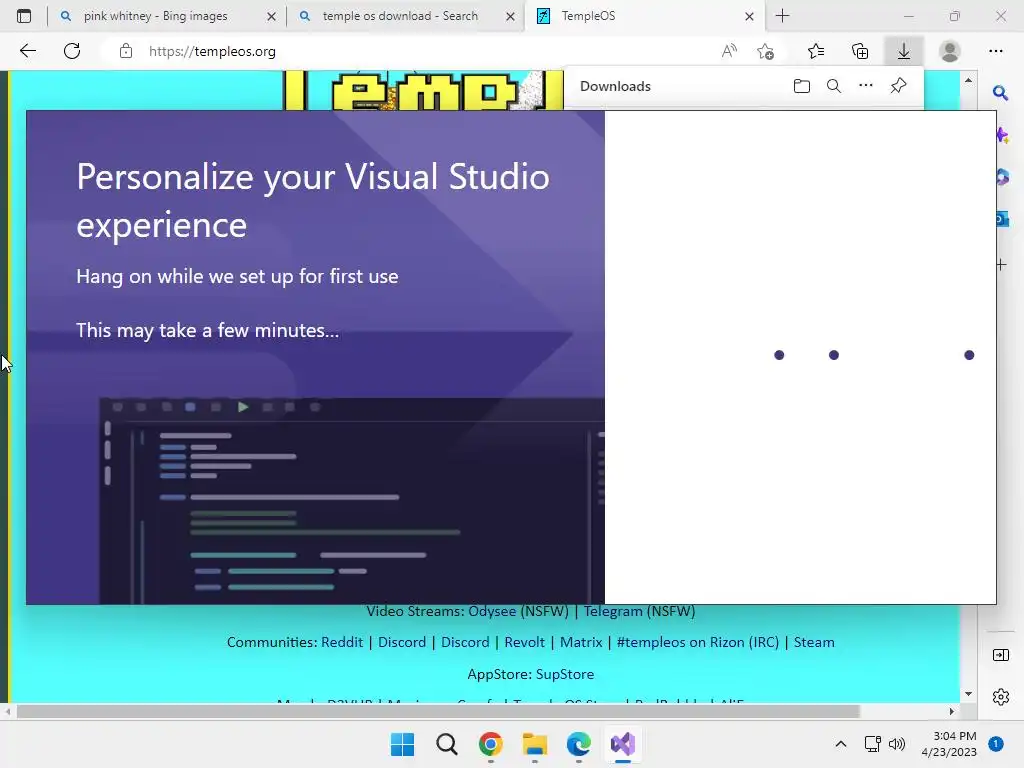Open the second Discord link
Screen dimensions: 1024x768
[x=465, y=642]
